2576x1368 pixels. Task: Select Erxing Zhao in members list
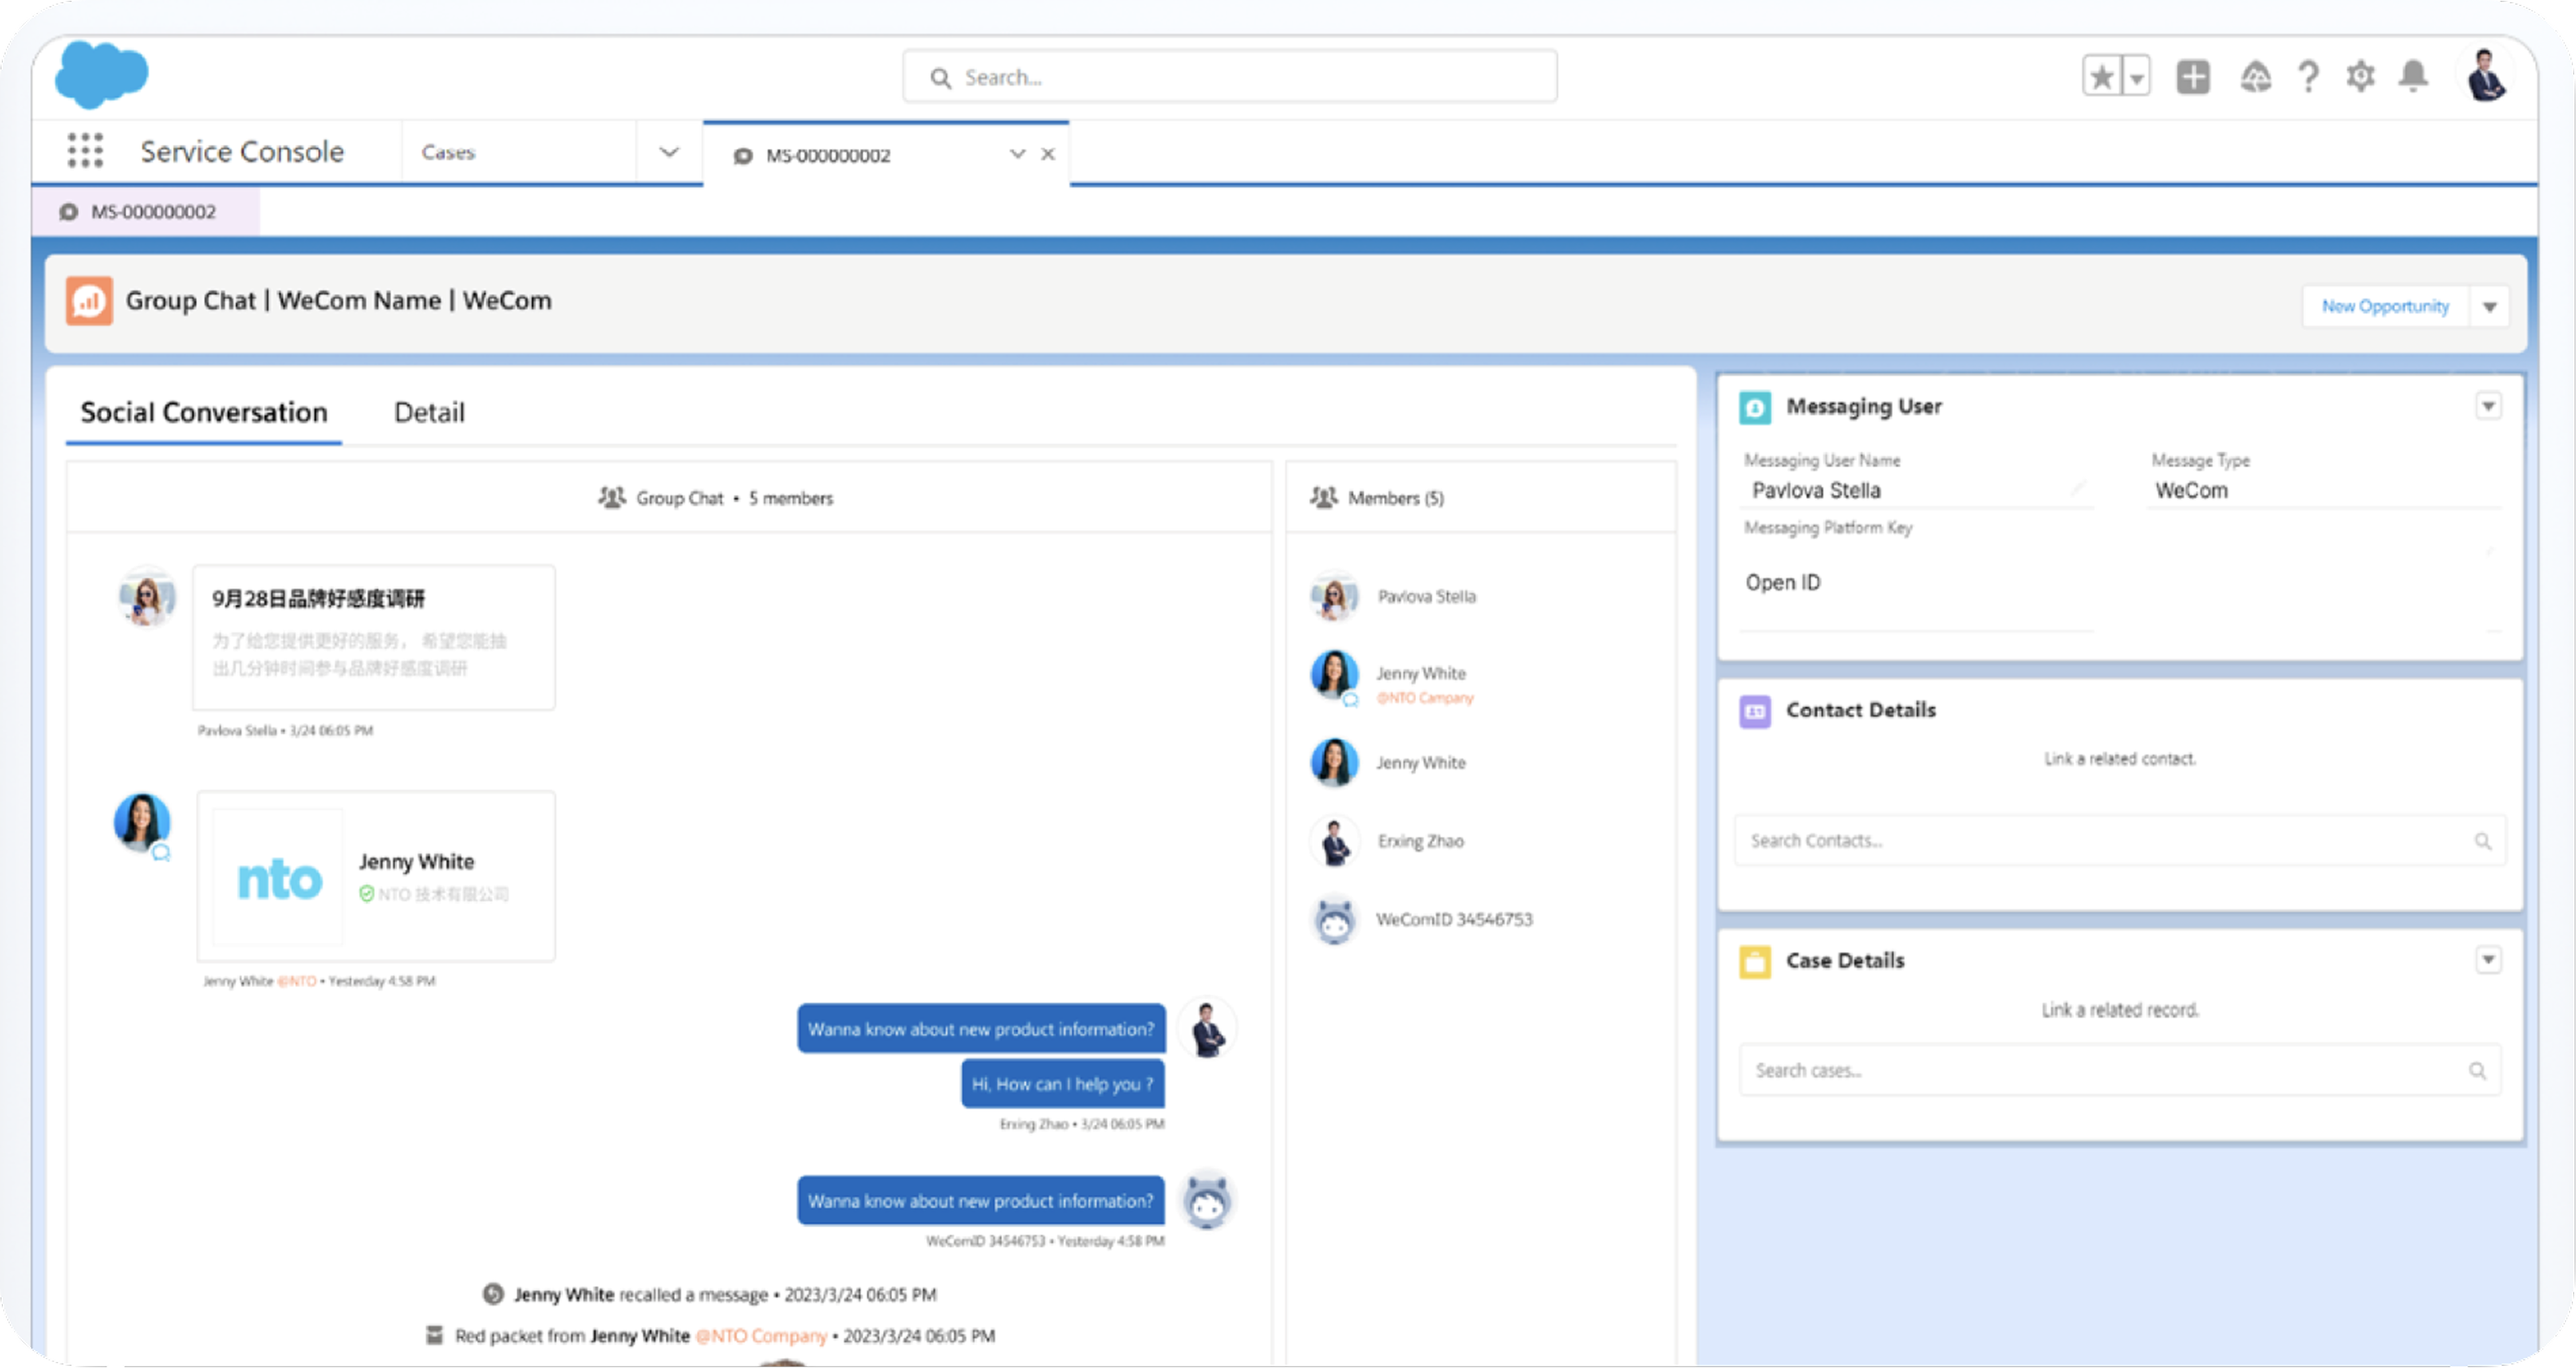(x=1420, y=841)
